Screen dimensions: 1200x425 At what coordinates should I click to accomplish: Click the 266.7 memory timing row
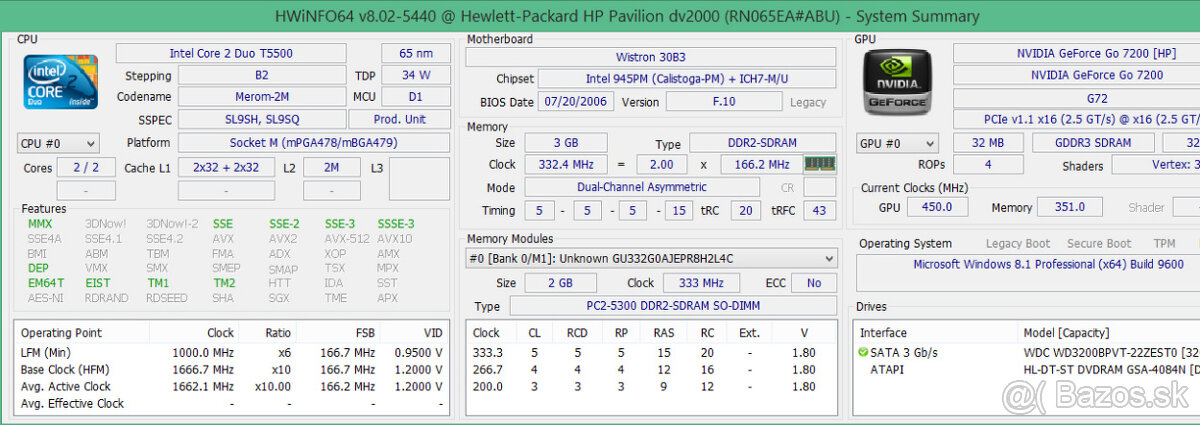point(652,370)
